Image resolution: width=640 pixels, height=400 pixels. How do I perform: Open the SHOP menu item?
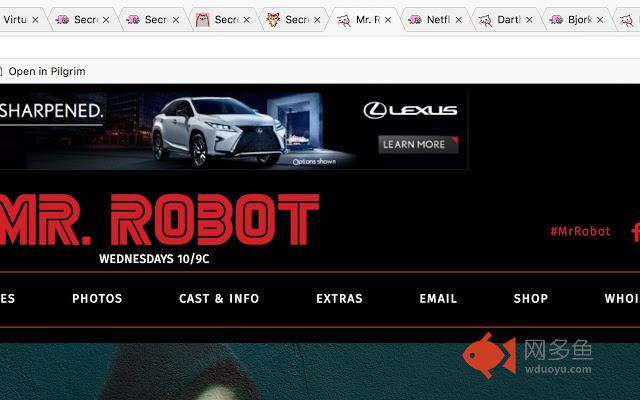[531, 298]
